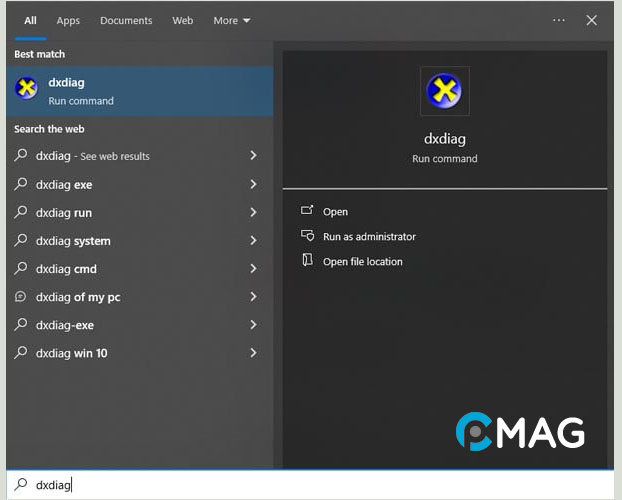
Task: Expand the dxdiag win 10 suggestion arrow
Action: coord(253,353)
